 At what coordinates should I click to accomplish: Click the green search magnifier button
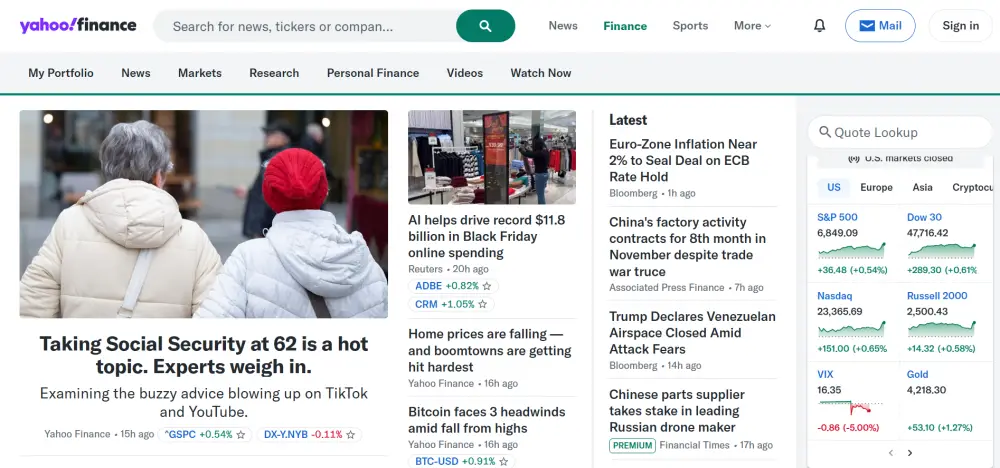pyautogui.click(x=485, y=26)
